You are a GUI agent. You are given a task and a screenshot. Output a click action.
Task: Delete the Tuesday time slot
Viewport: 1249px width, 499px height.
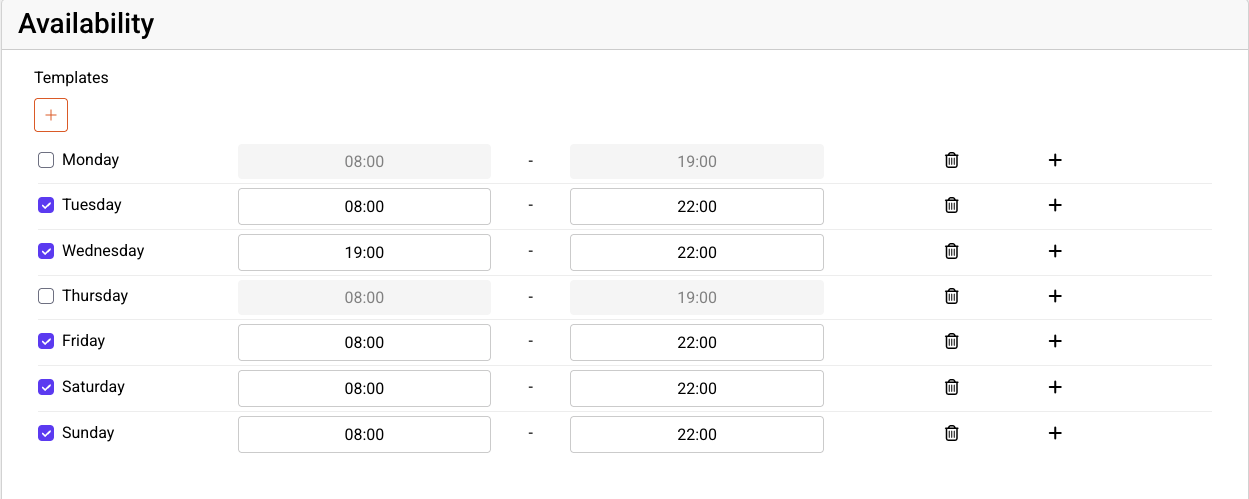pyautogui.click(x=952, y=205)
